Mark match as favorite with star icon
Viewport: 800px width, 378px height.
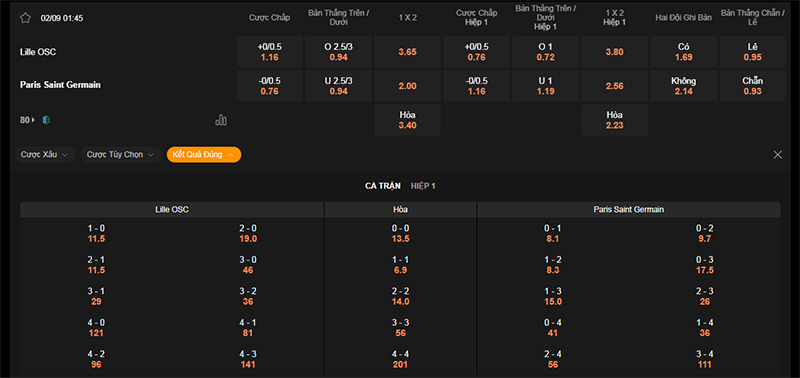(x=25, y=18)
